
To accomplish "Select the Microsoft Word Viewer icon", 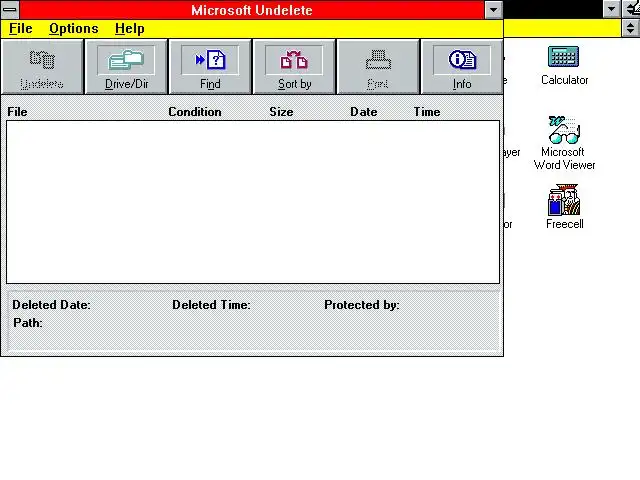I will [564, 143].
